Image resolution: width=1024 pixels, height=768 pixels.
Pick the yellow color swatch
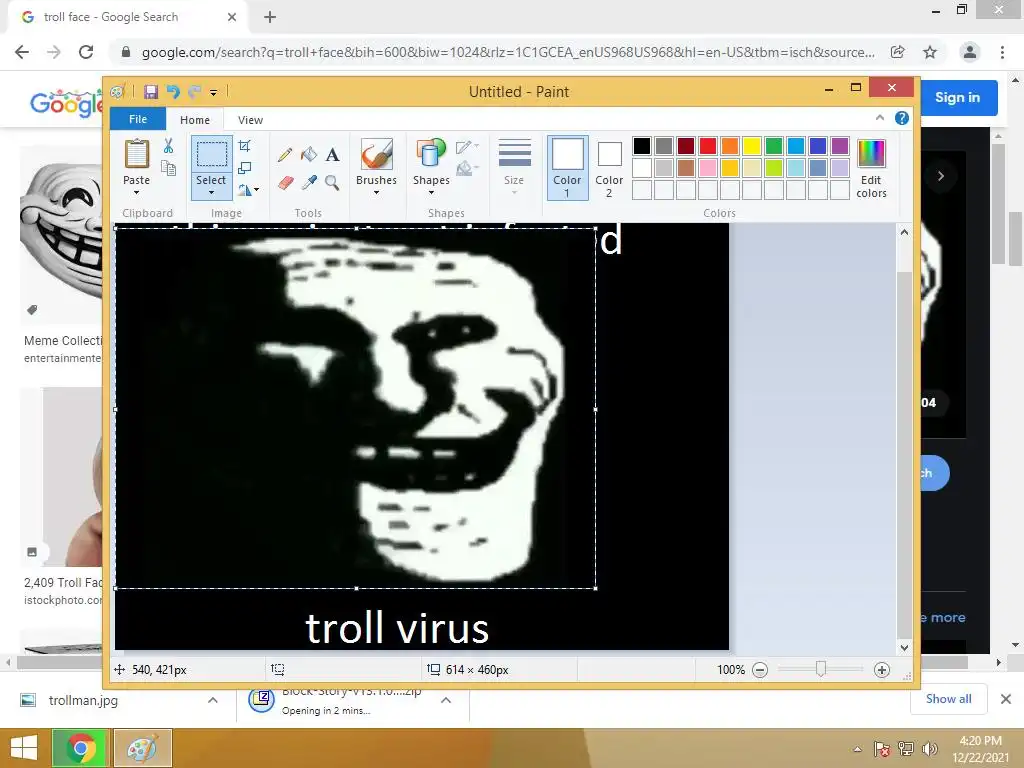752,146
